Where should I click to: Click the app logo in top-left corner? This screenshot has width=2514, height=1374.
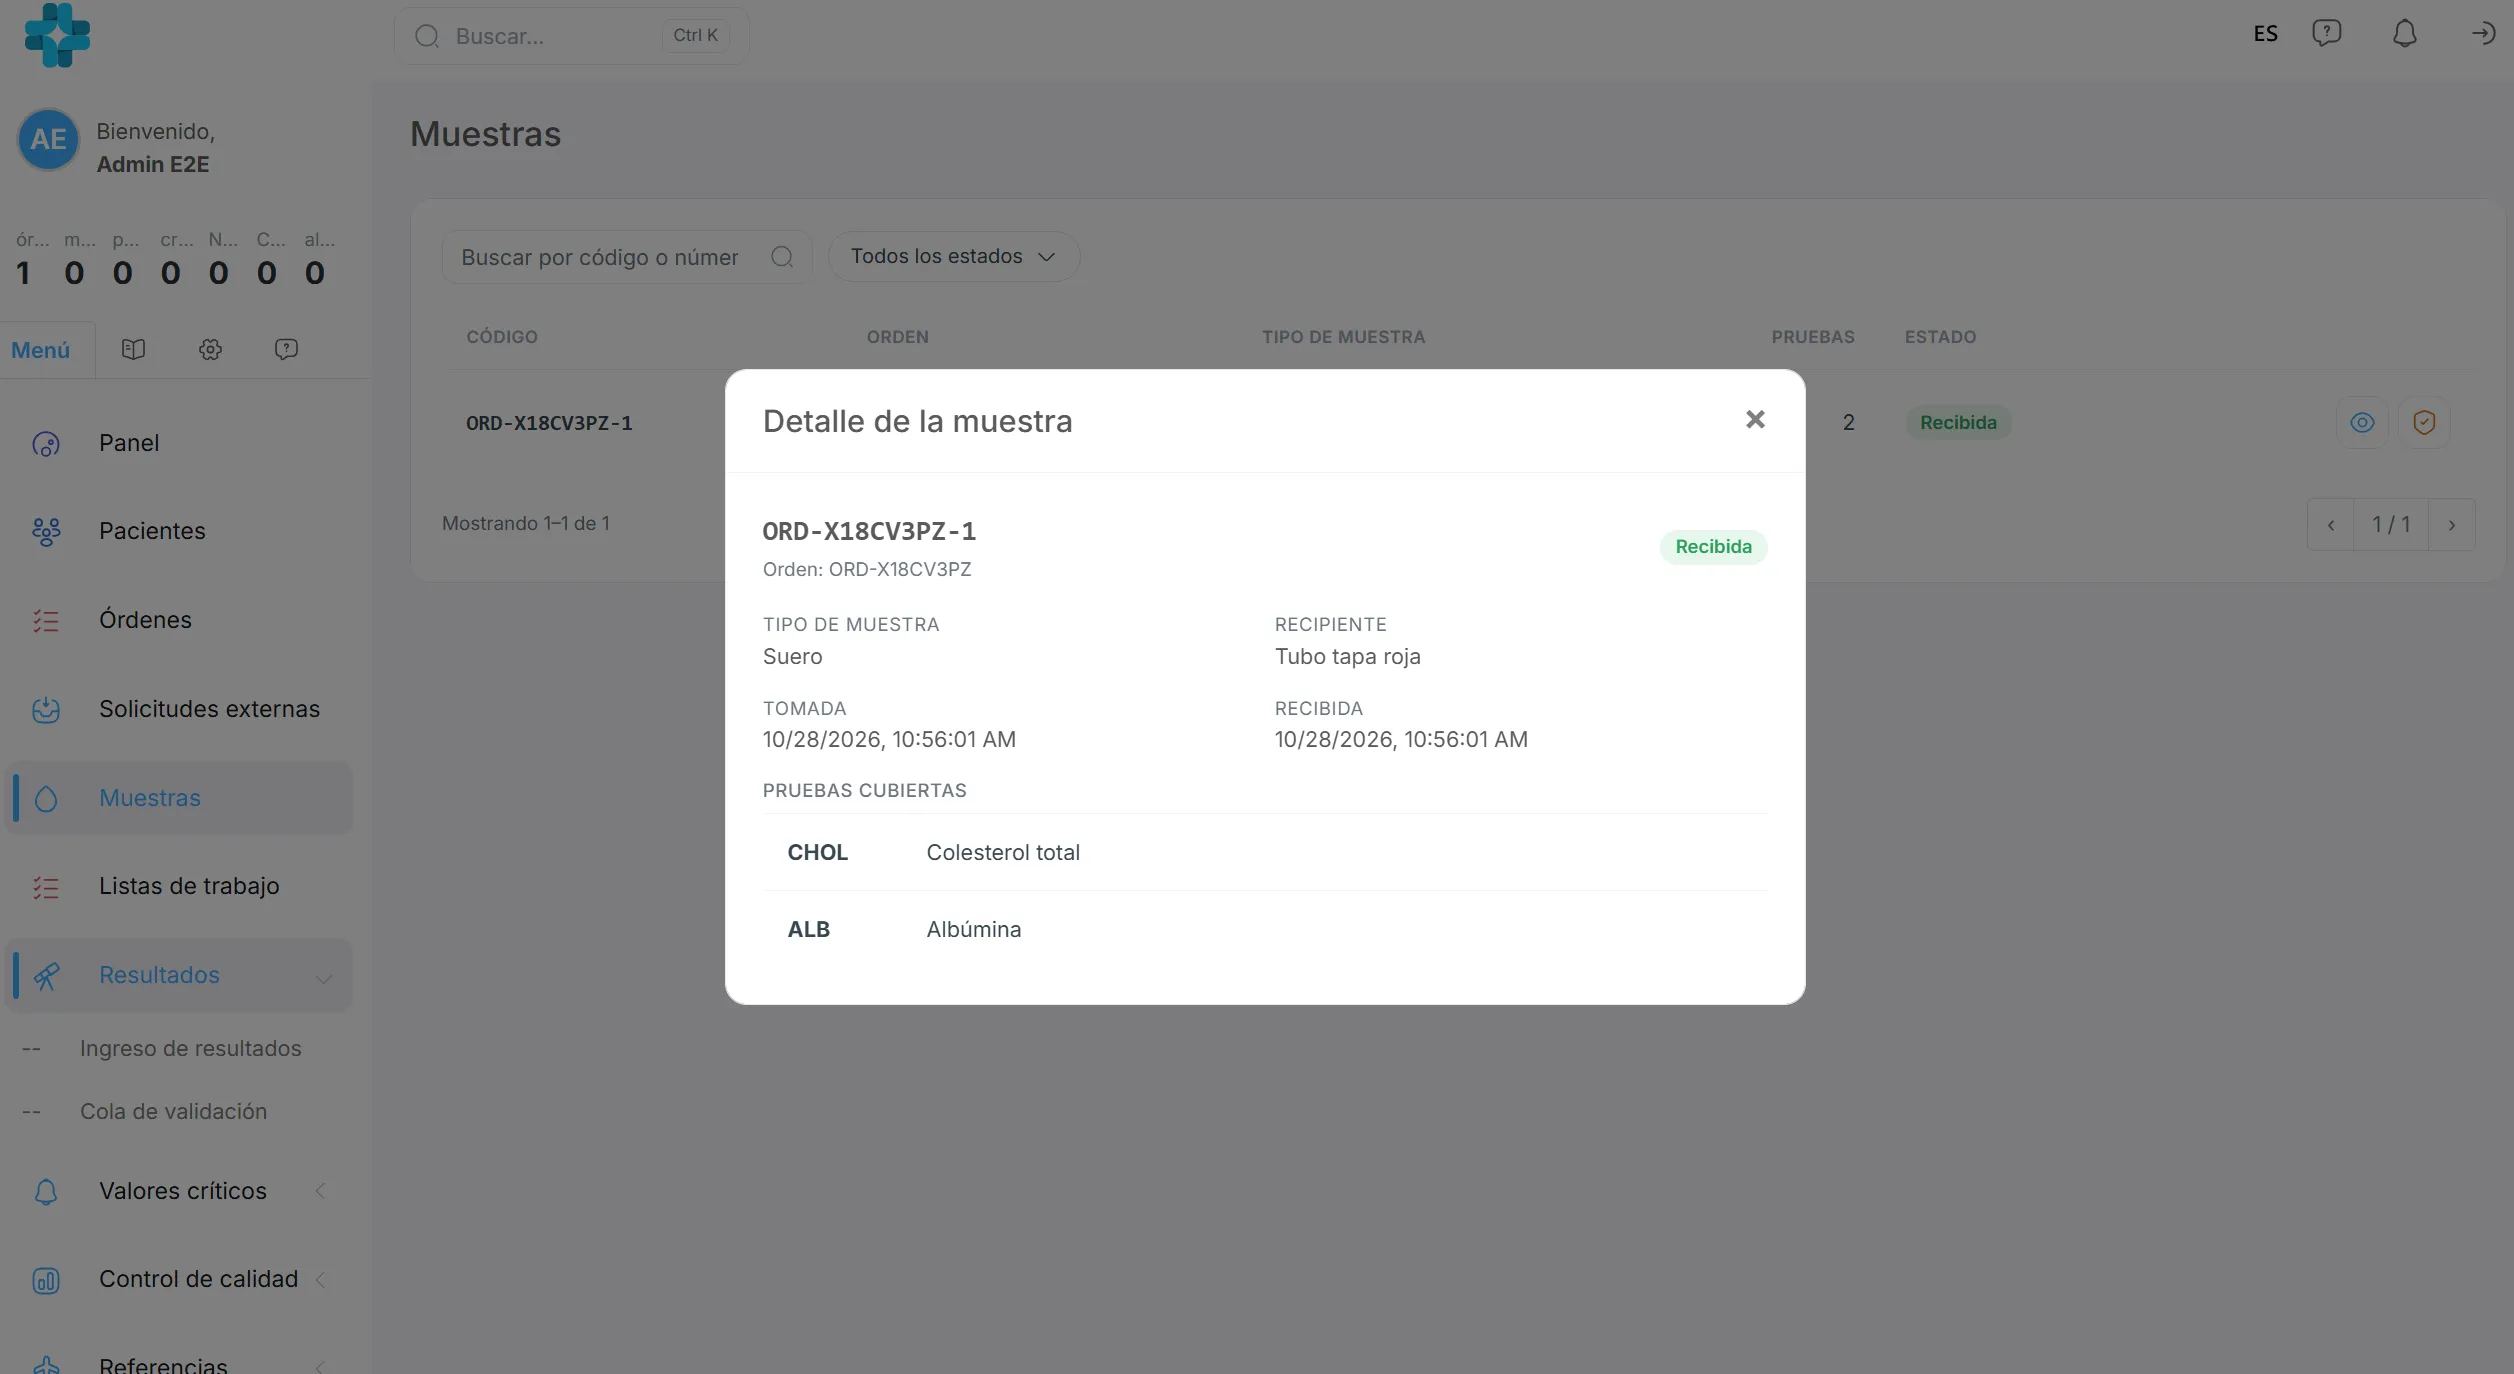coord(57,35)
